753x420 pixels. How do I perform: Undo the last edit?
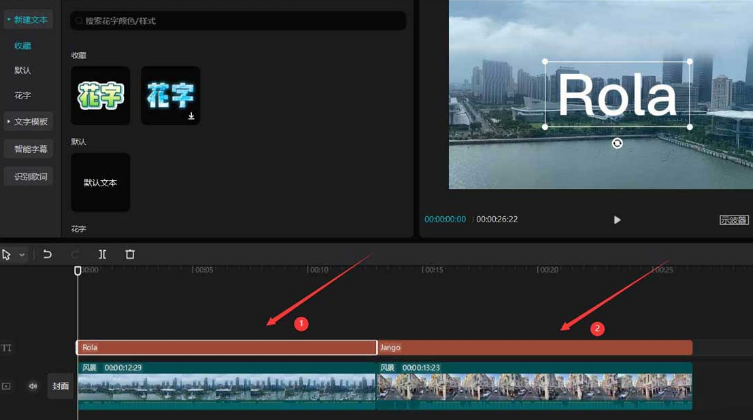[x=47, y=254]
